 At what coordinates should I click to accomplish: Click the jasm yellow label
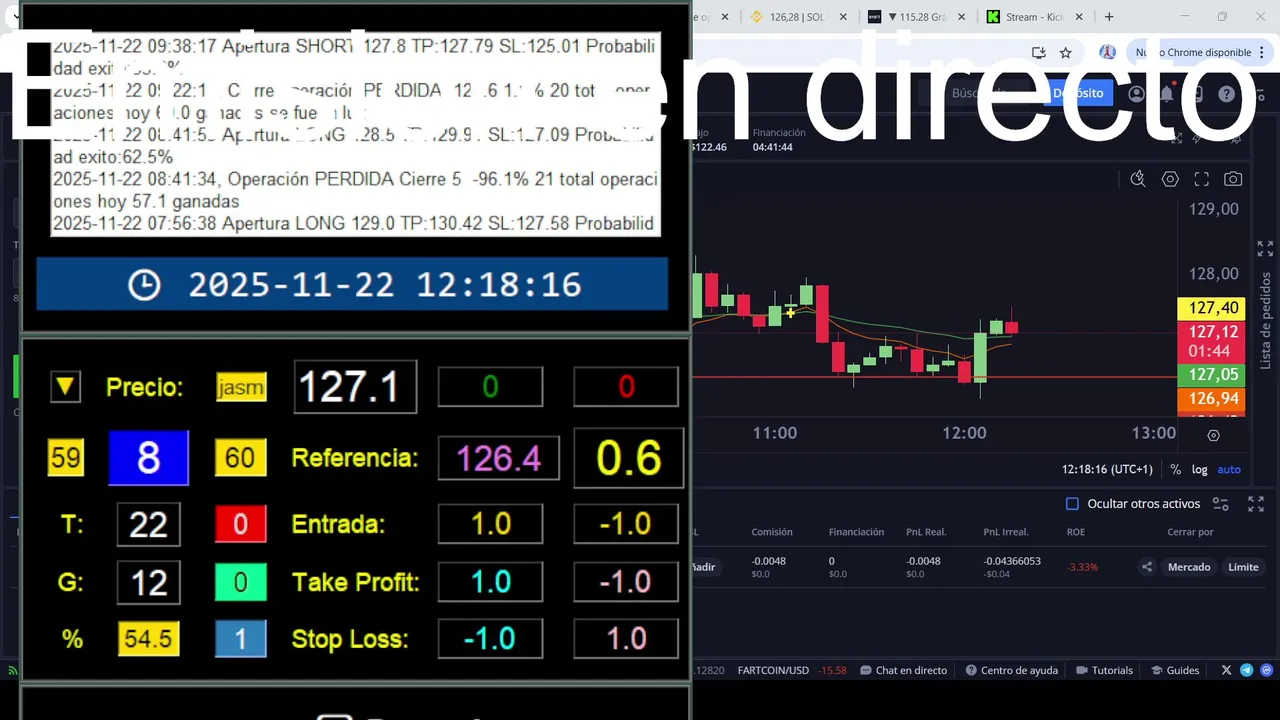241,387
